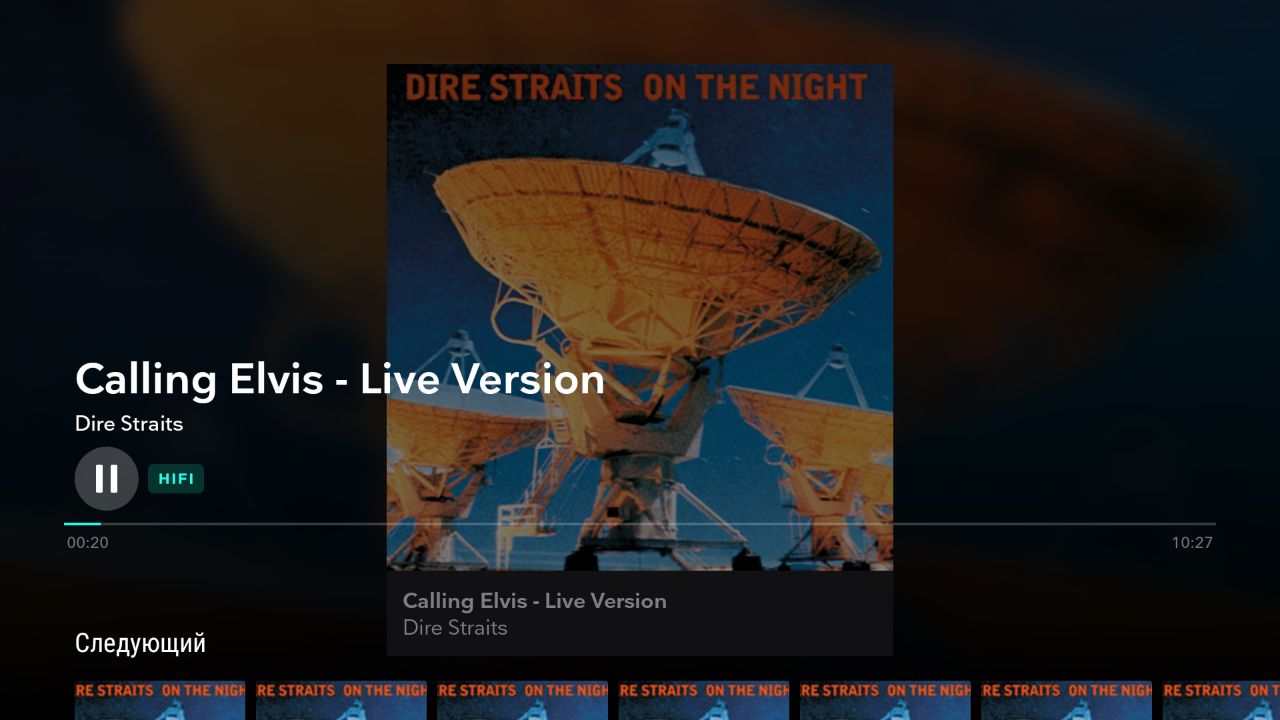Pause the currently playing track

tap(106, 479)
